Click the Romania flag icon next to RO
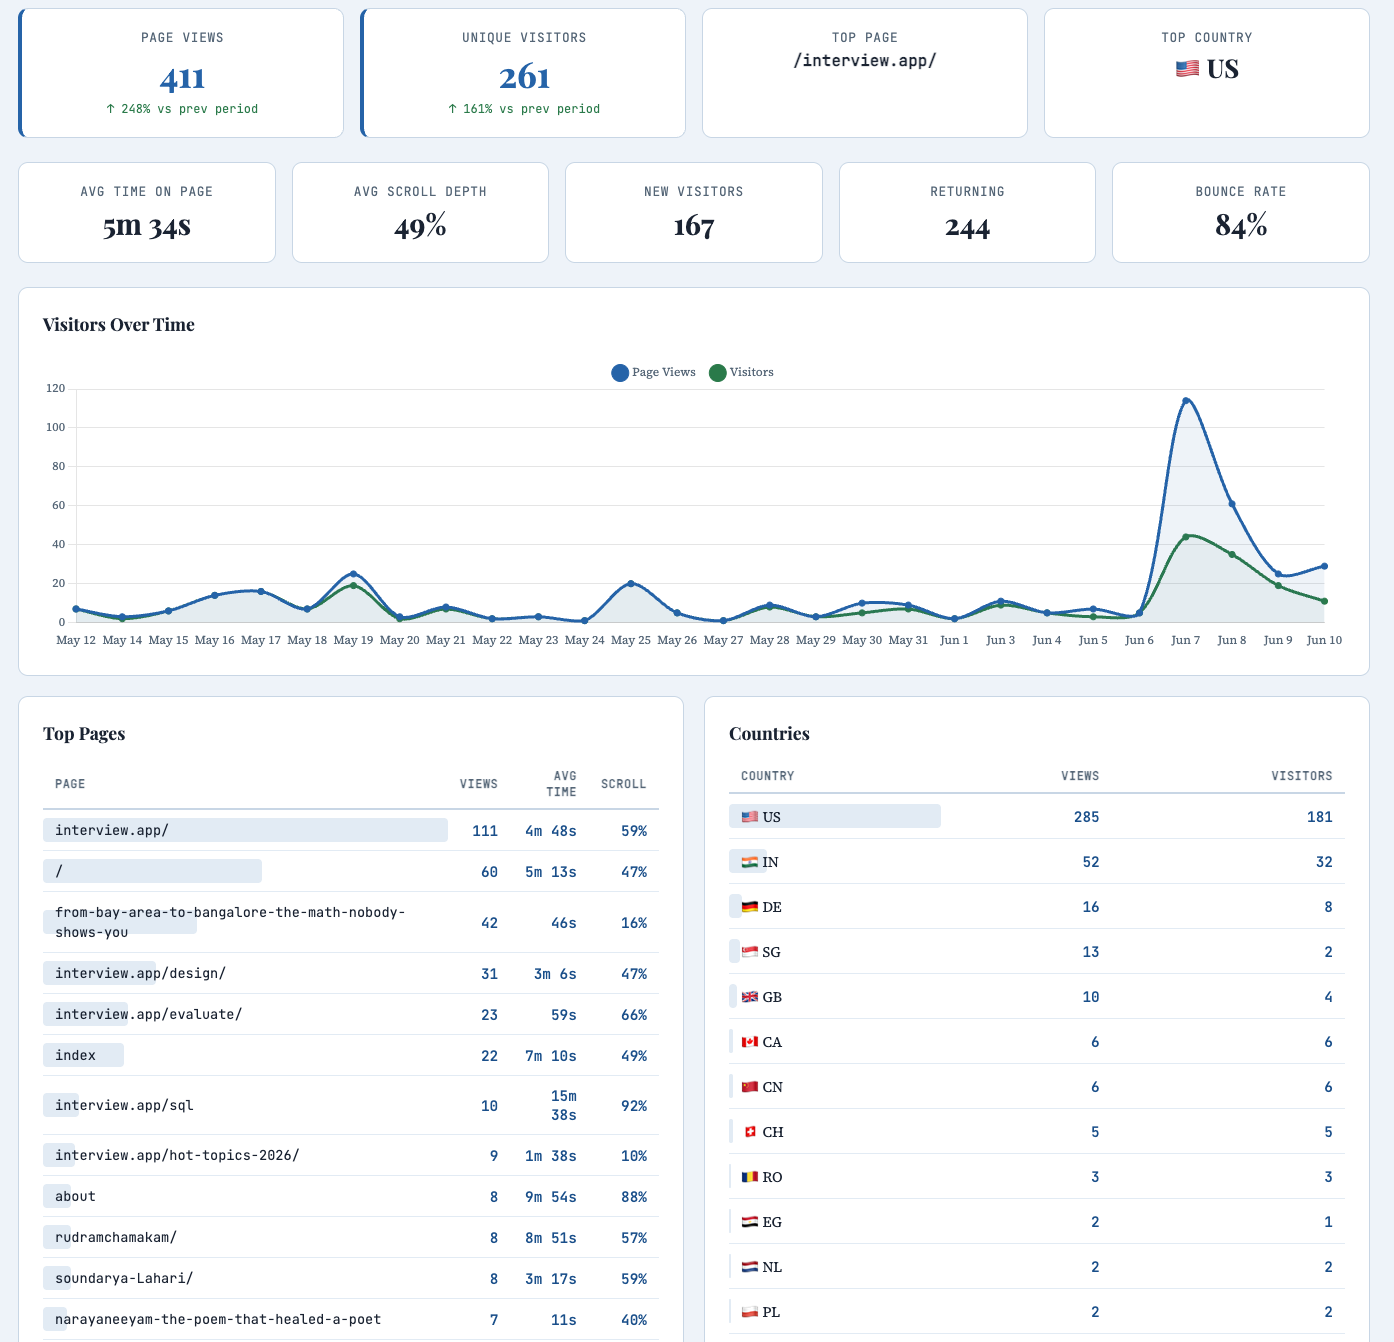The width and height of the screenshot is (1394, 1342). pyautogui.click(x=749, y=1177)
